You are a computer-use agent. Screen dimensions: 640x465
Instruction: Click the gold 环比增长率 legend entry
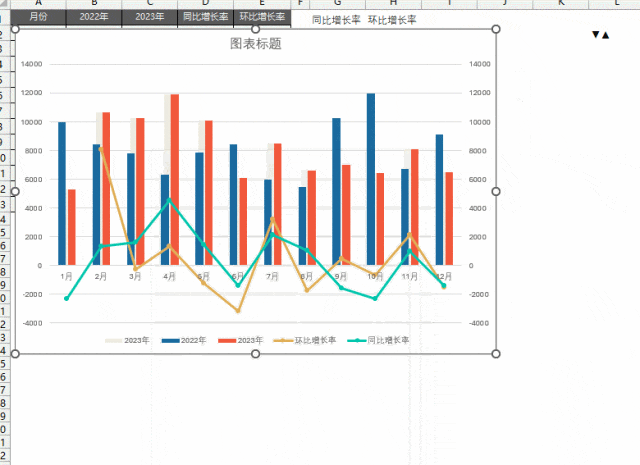[x=304, y=340]
